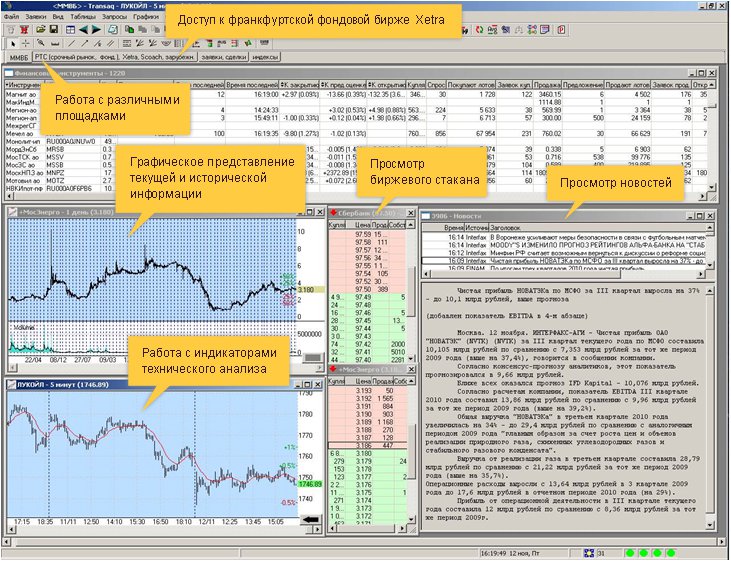Select the horizontal levels tool icon
The image size is (731, 561).
click(126, 44)
